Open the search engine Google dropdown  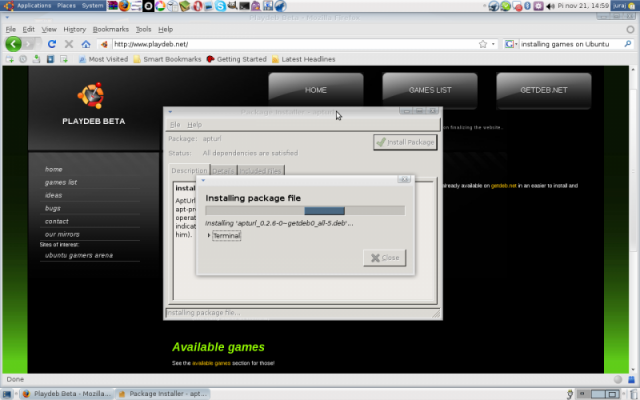point(511,44)
